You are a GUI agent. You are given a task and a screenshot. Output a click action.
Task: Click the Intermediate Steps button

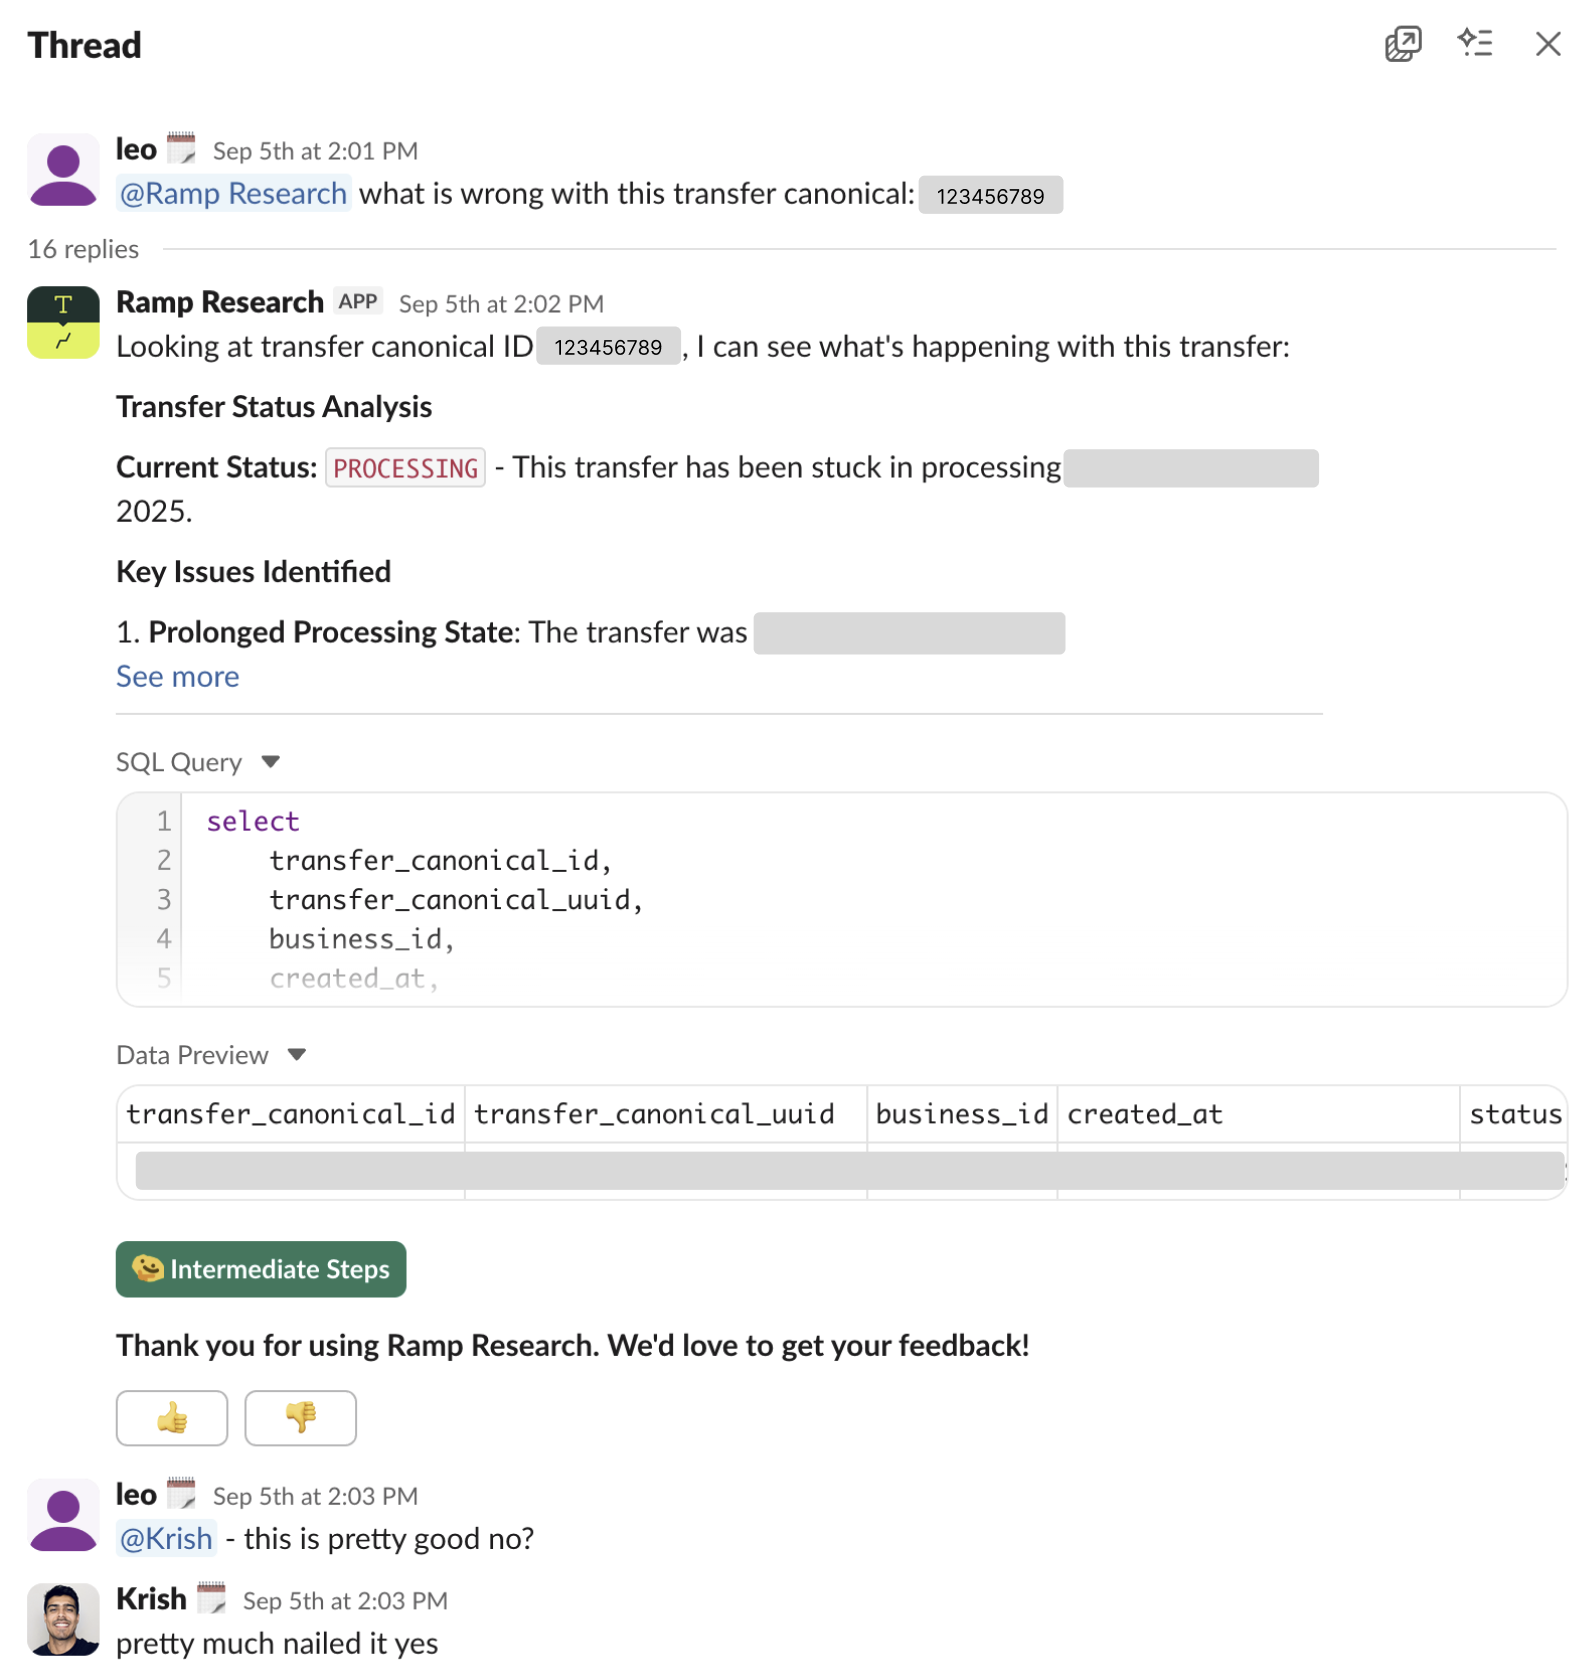click(261, 1269)
